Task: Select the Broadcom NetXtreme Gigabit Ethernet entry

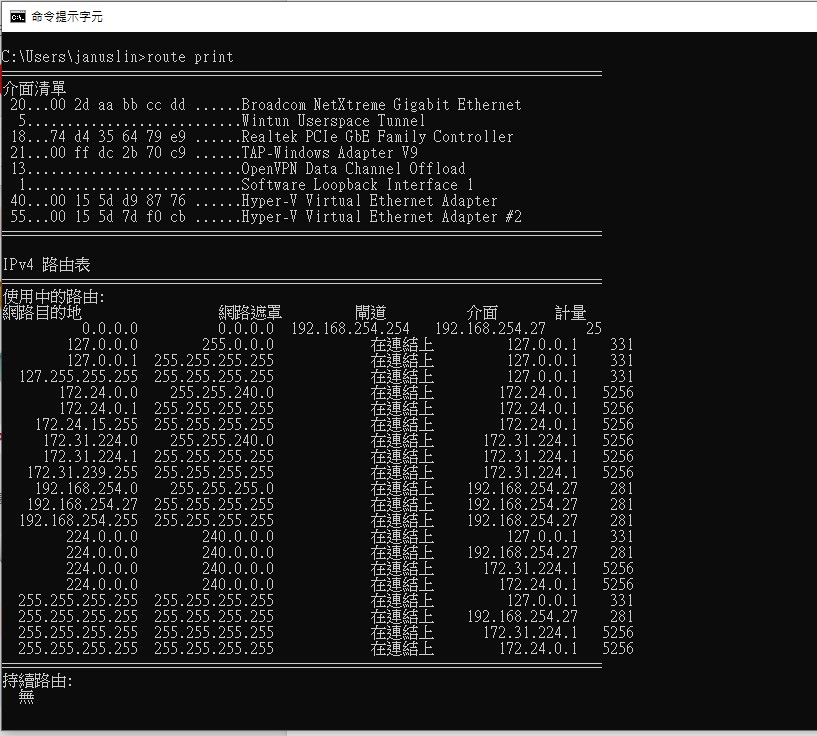Action: click(x=381, y=105)
